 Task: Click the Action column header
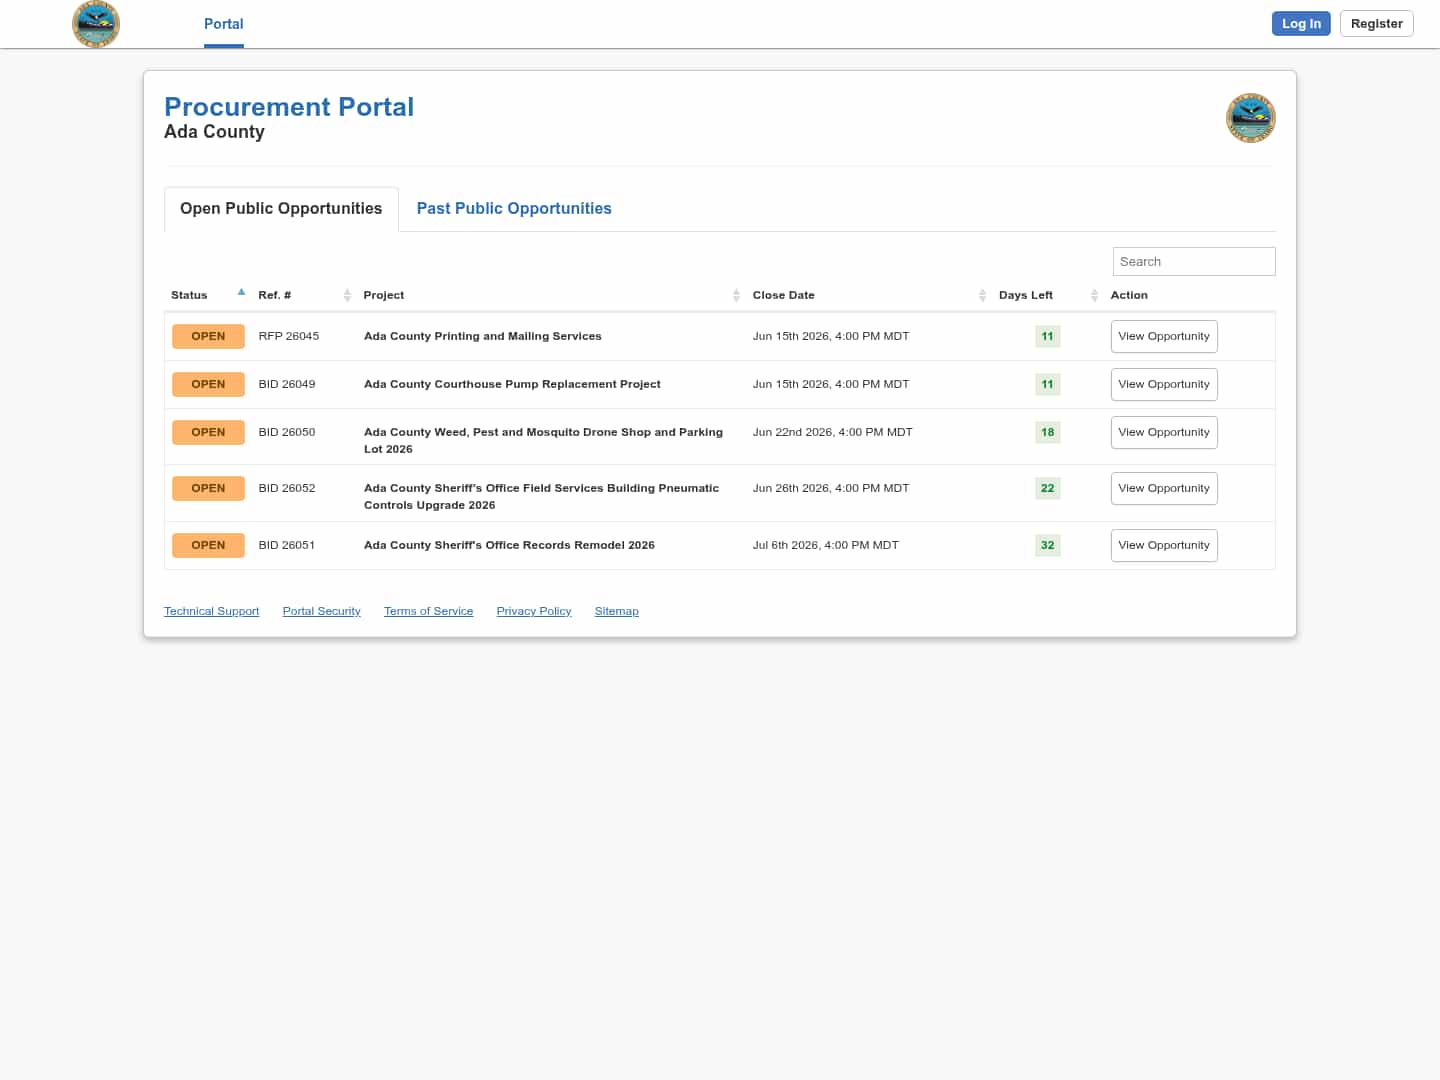[x=1129, y=295]
